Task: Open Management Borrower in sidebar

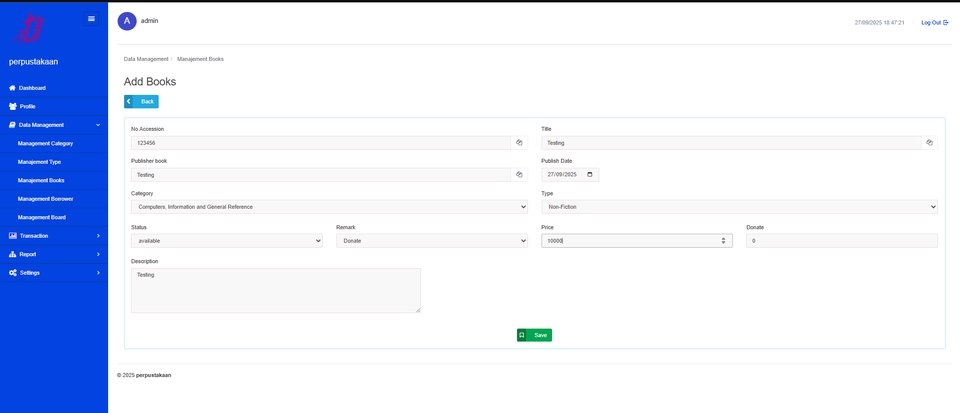Action: click(46, 199)
